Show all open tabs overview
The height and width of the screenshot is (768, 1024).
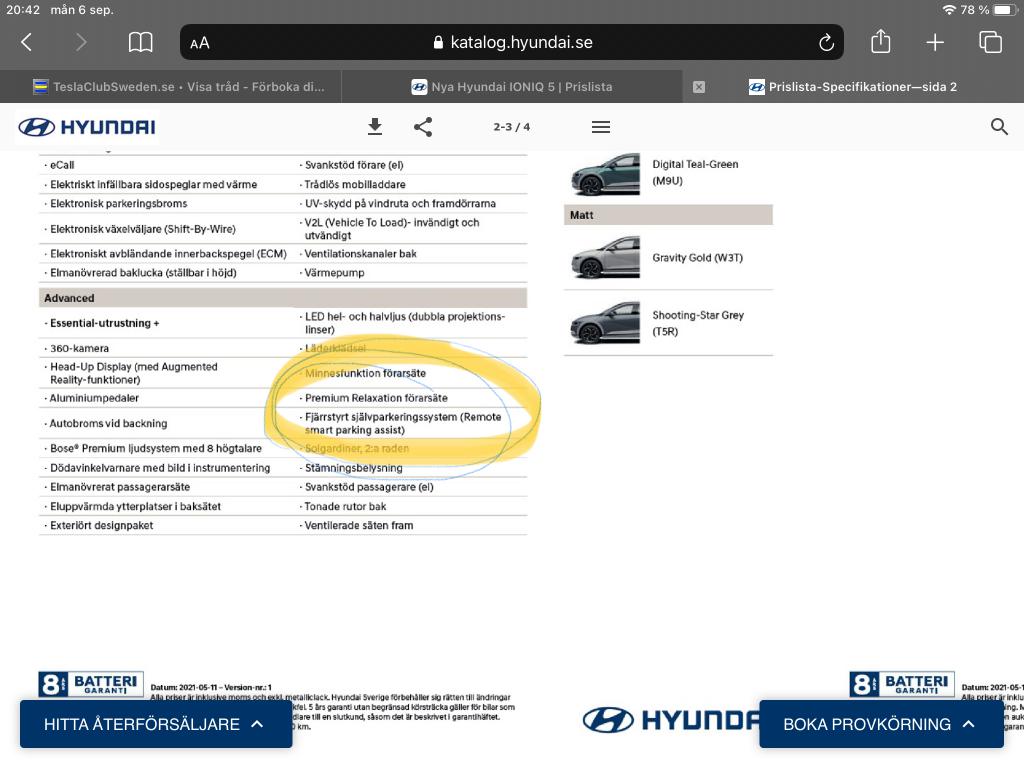coord(990,42)
